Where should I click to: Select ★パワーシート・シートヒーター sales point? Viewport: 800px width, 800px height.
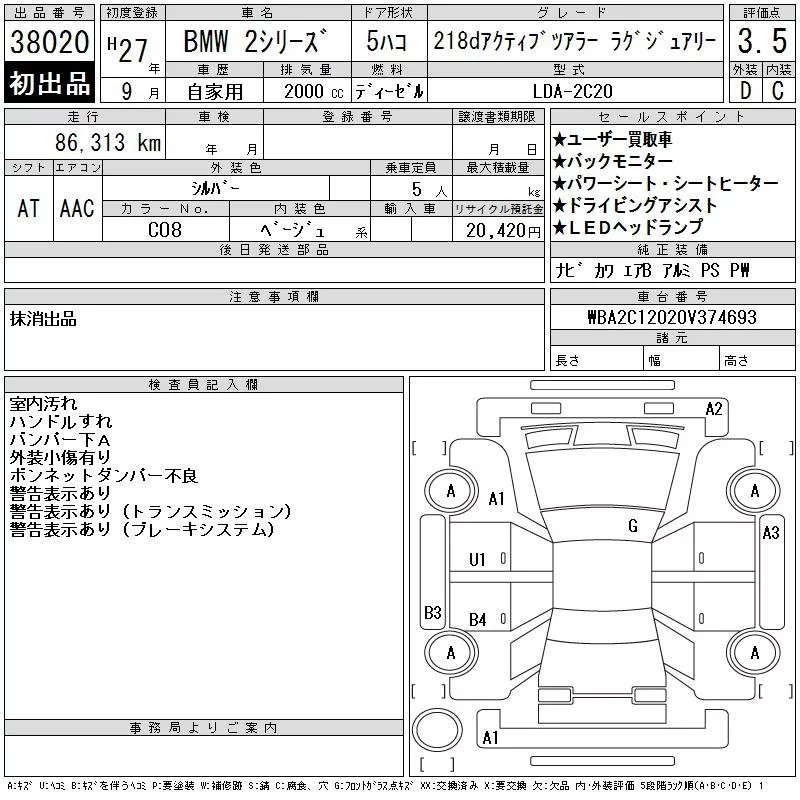click(x=666, y=183)
